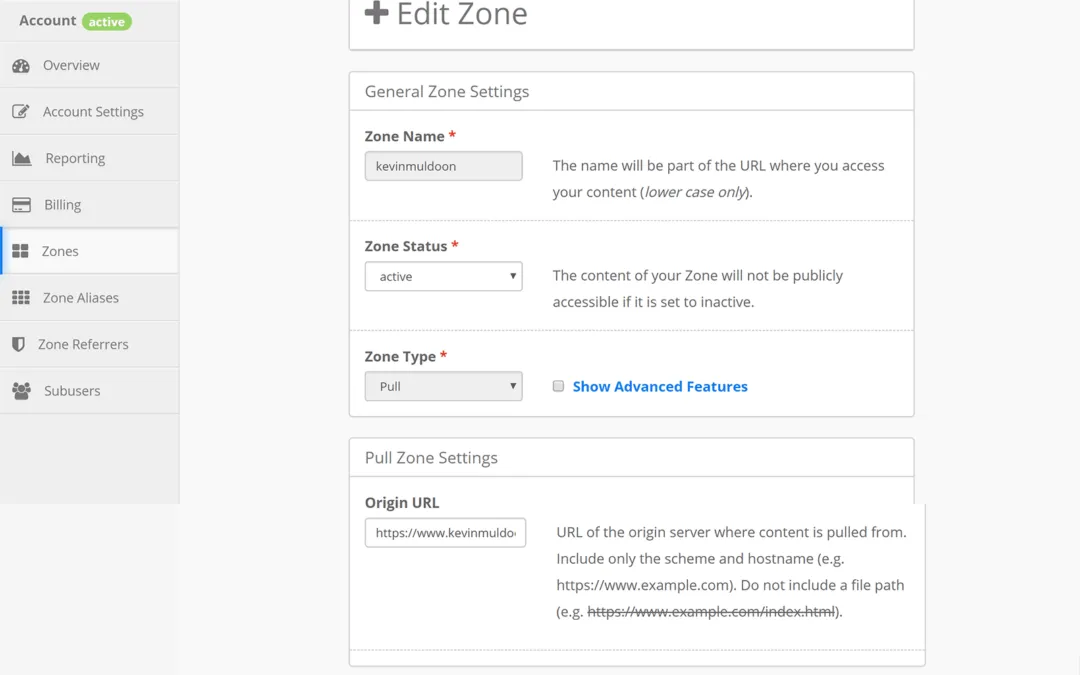Check the box beside Show Advanced Features link
Screen dimensions: 1080x675
click(x=558, y=386)
